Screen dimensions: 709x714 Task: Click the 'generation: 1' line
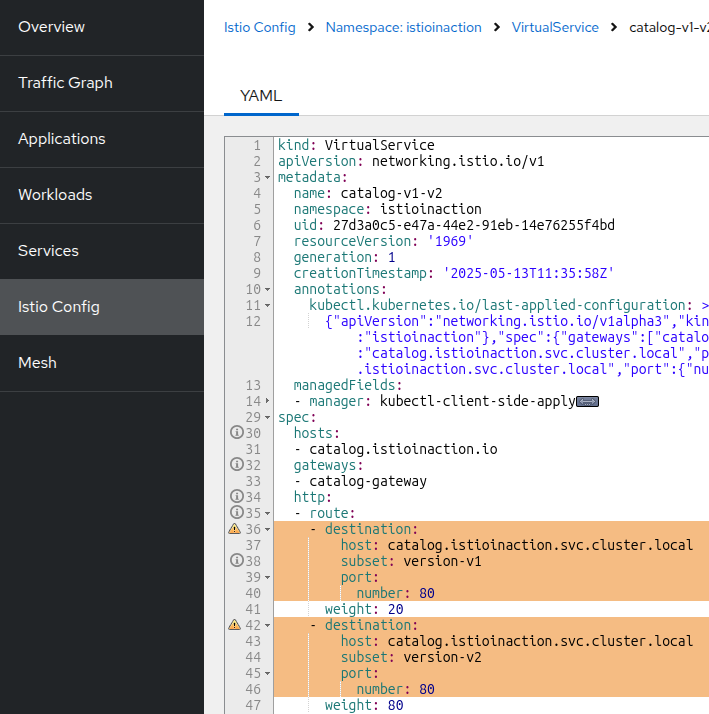[x=344, y=258]
